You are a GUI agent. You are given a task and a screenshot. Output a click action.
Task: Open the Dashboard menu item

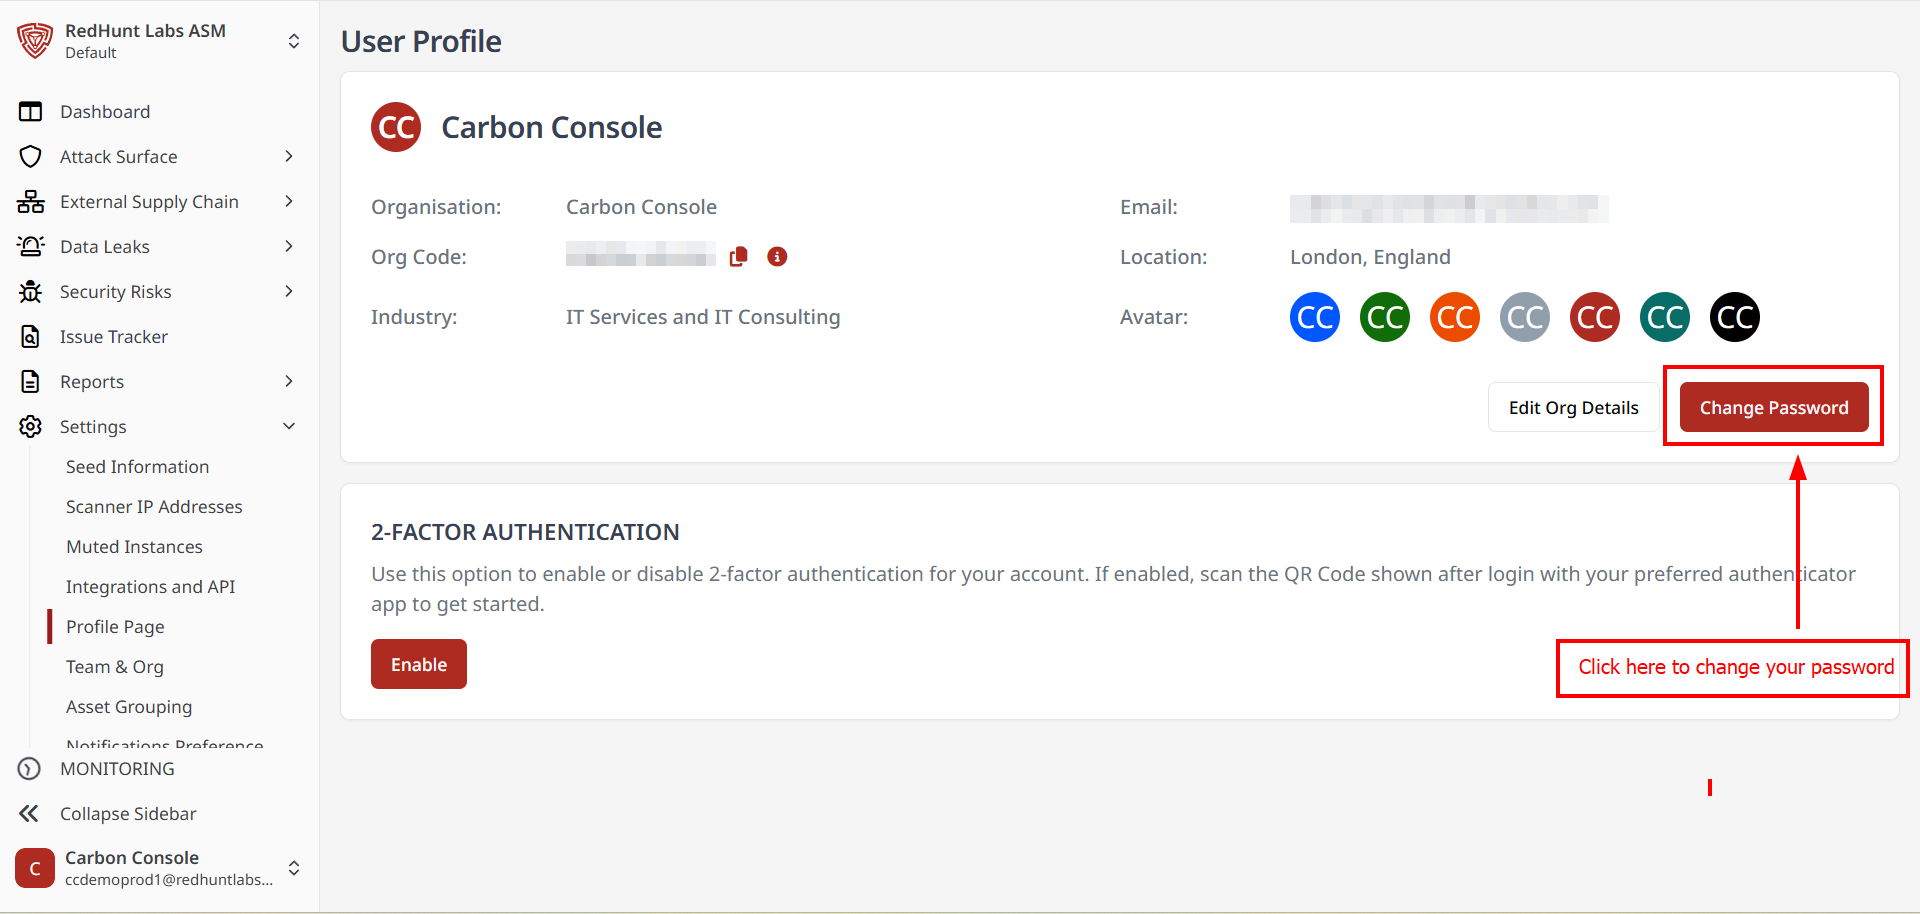click(x=105, y=112)
